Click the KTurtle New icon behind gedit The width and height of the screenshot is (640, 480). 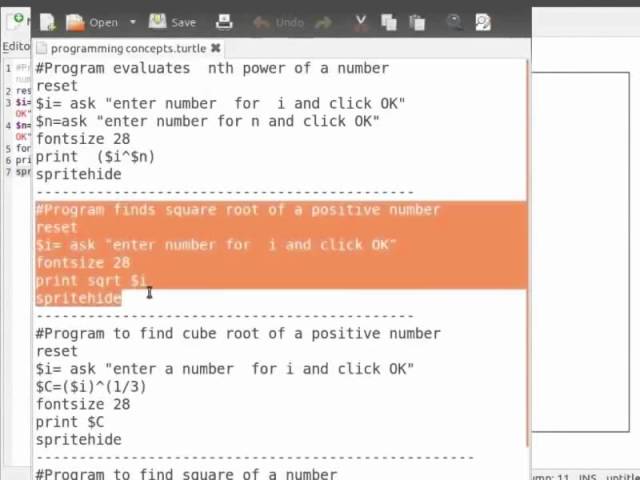pyautogui.click(x=16, y=20)
